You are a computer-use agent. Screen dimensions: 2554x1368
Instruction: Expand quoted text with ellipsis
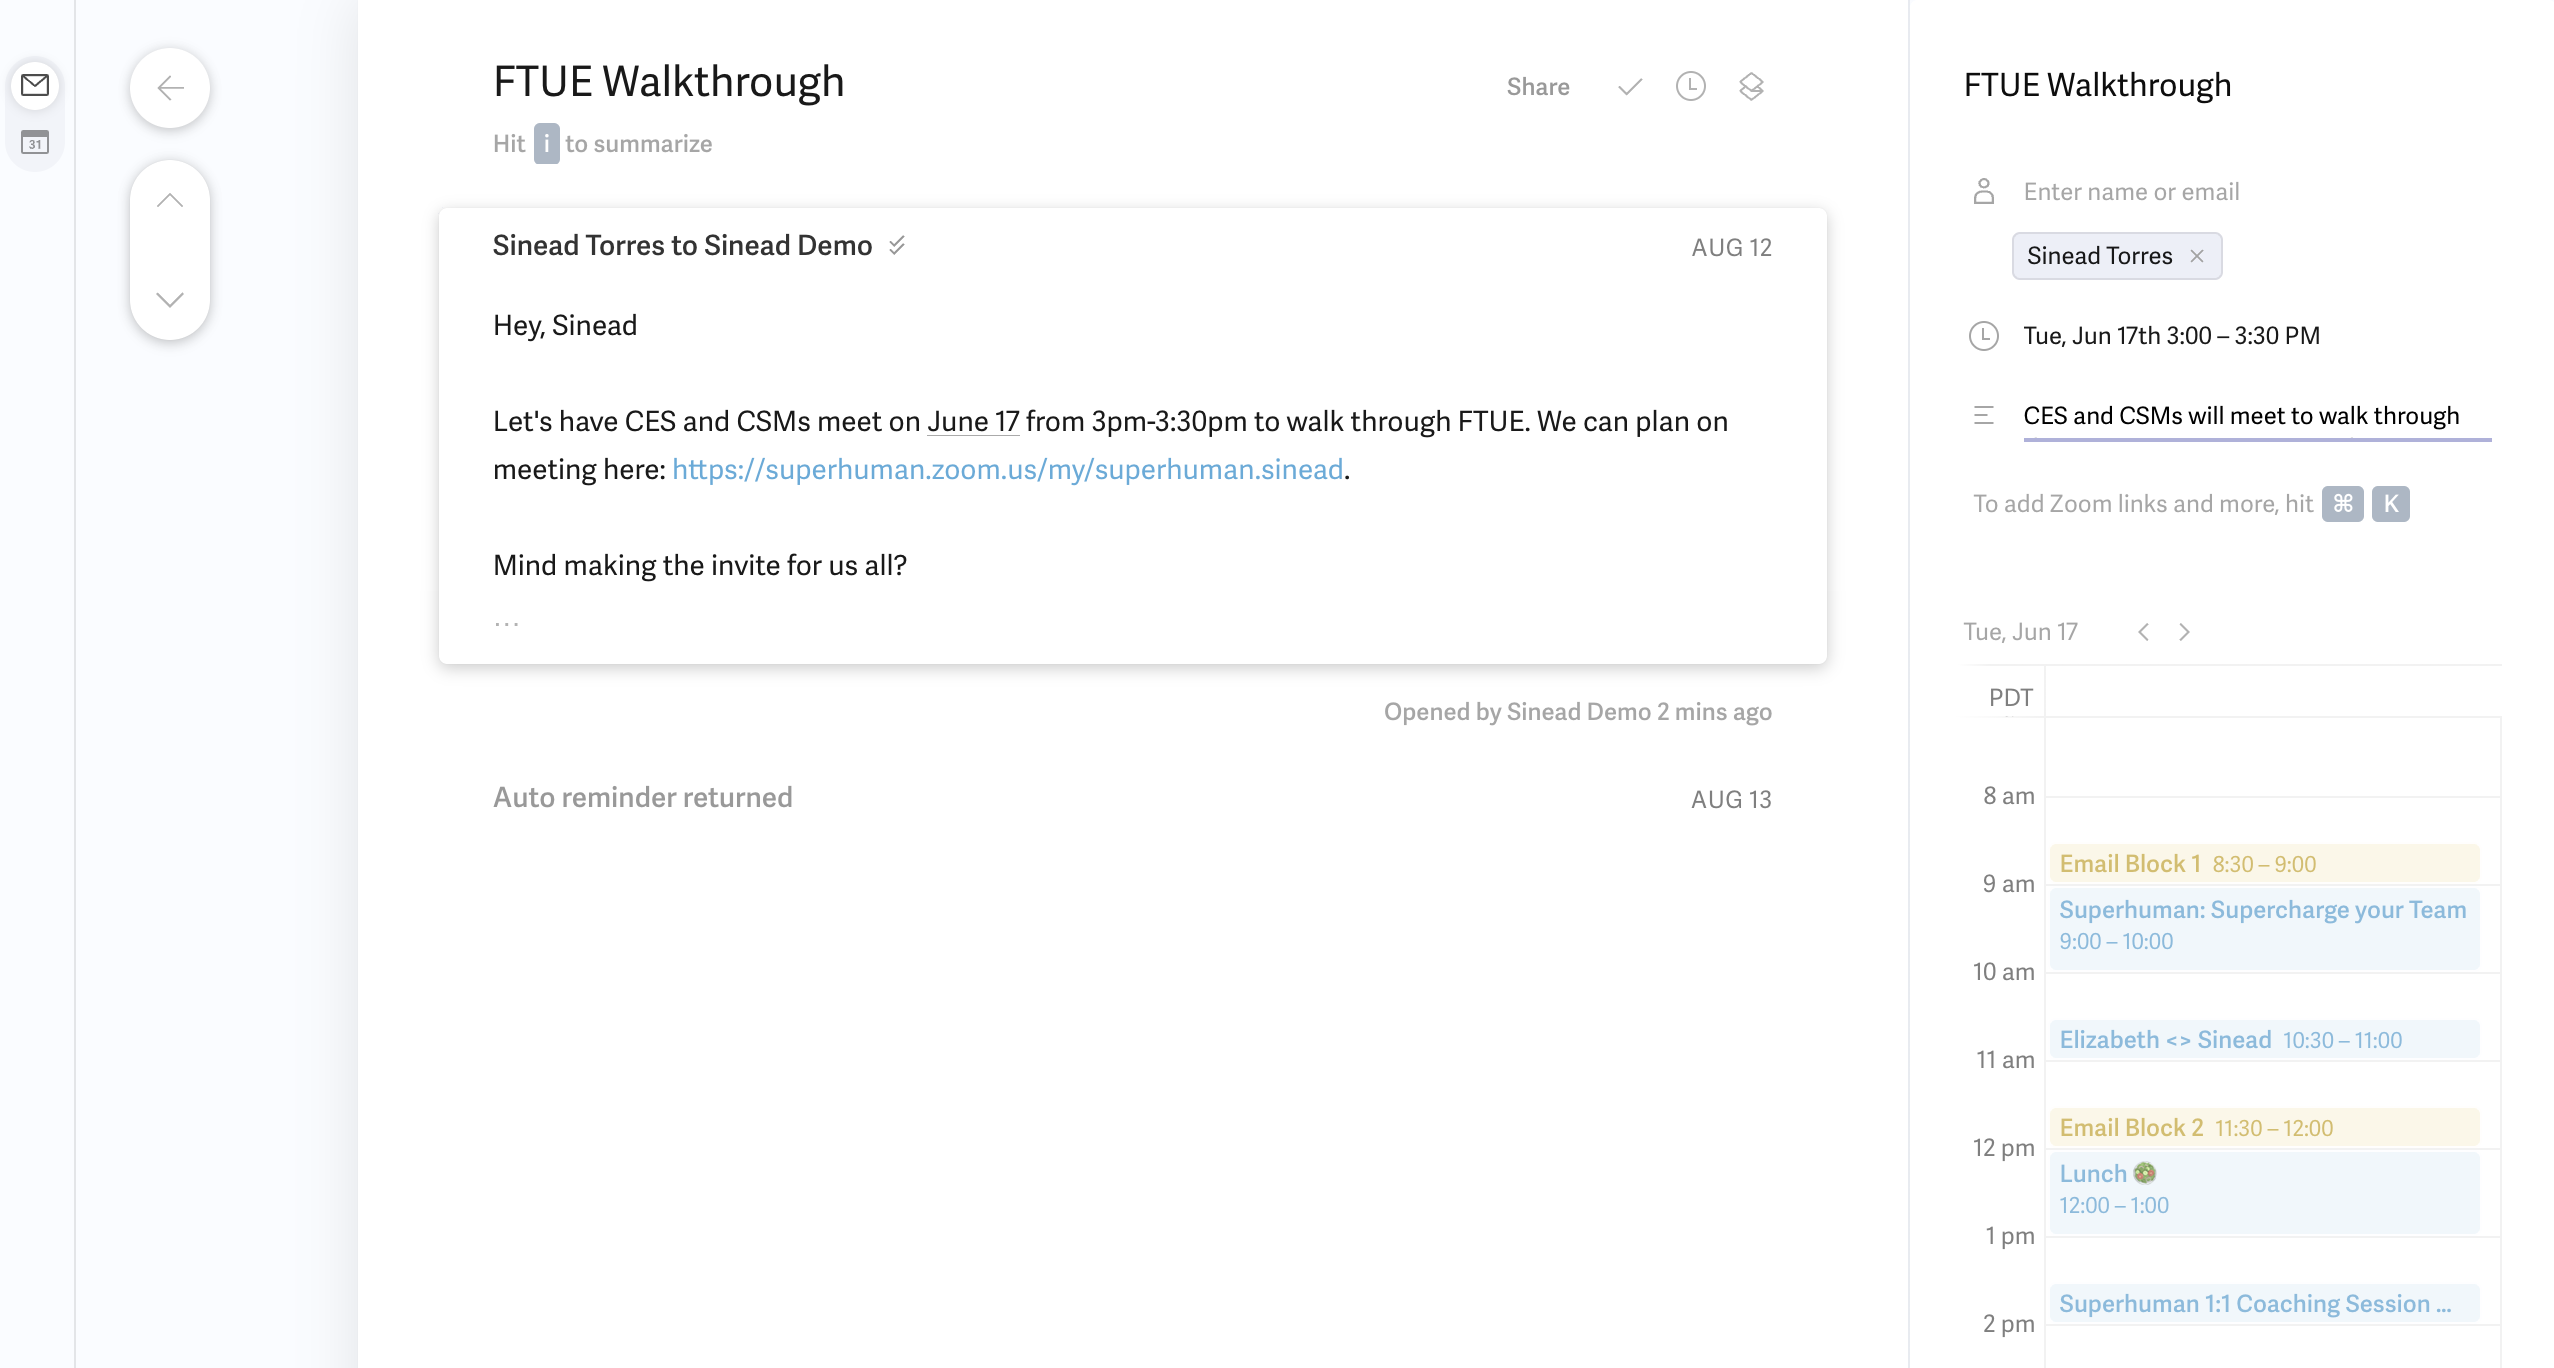[x=506, y=624]
